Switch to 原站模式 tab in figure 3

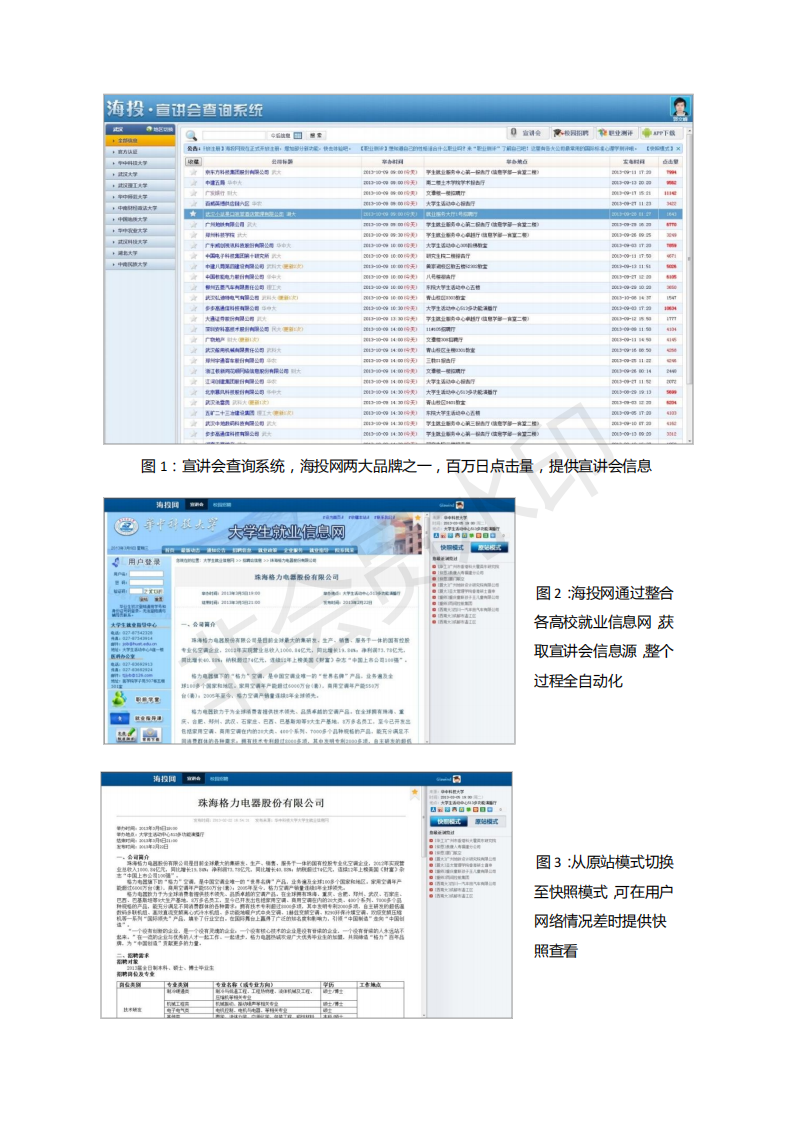point(486,821)
